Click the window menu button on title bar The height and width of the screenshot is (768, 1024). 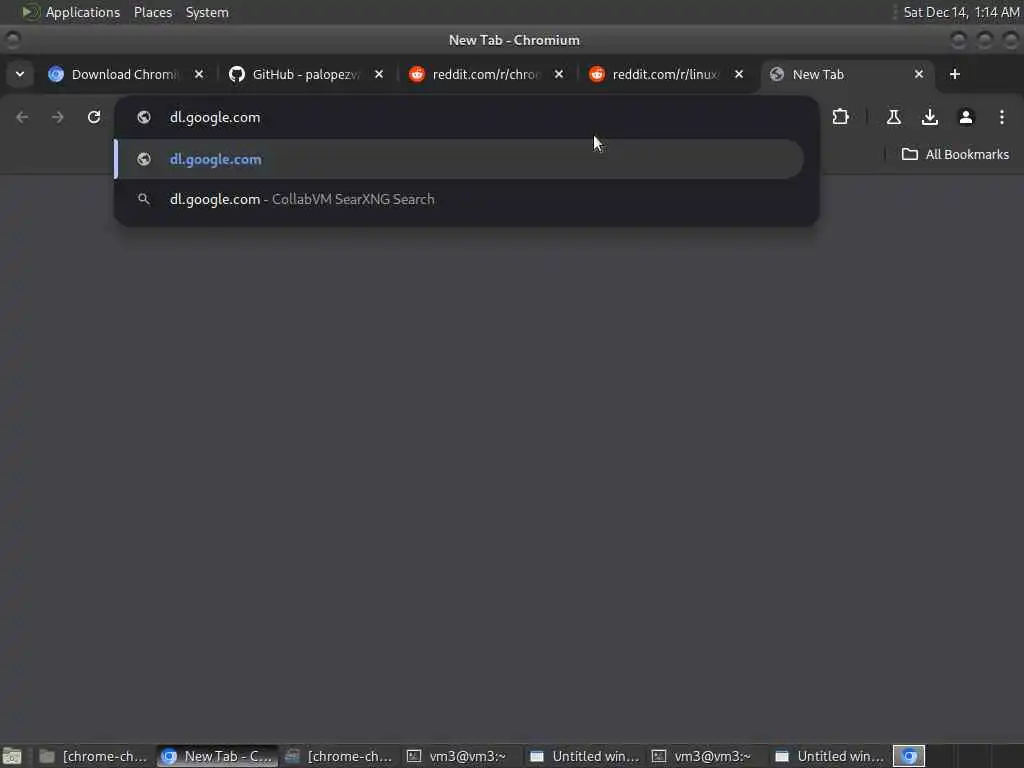[12, 40]
